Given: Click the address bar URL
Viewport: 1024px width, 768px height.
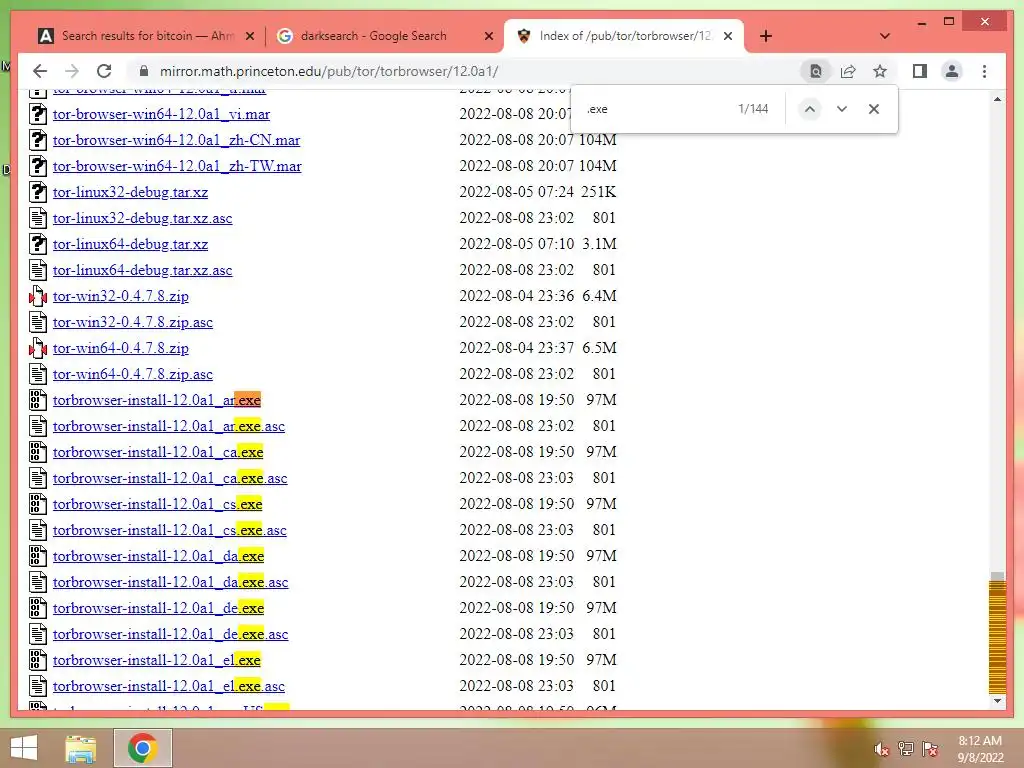Looking at the screenshot, I should point(329,71).
